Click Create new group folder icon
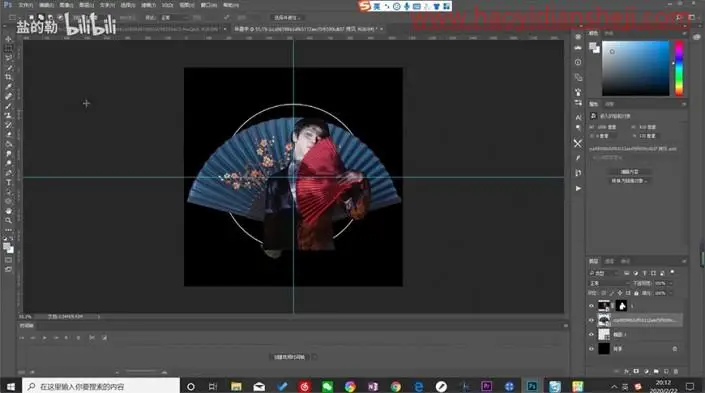The width and height of the screenshot is (705, 393). pyautogui.click(x=656, y=371)
